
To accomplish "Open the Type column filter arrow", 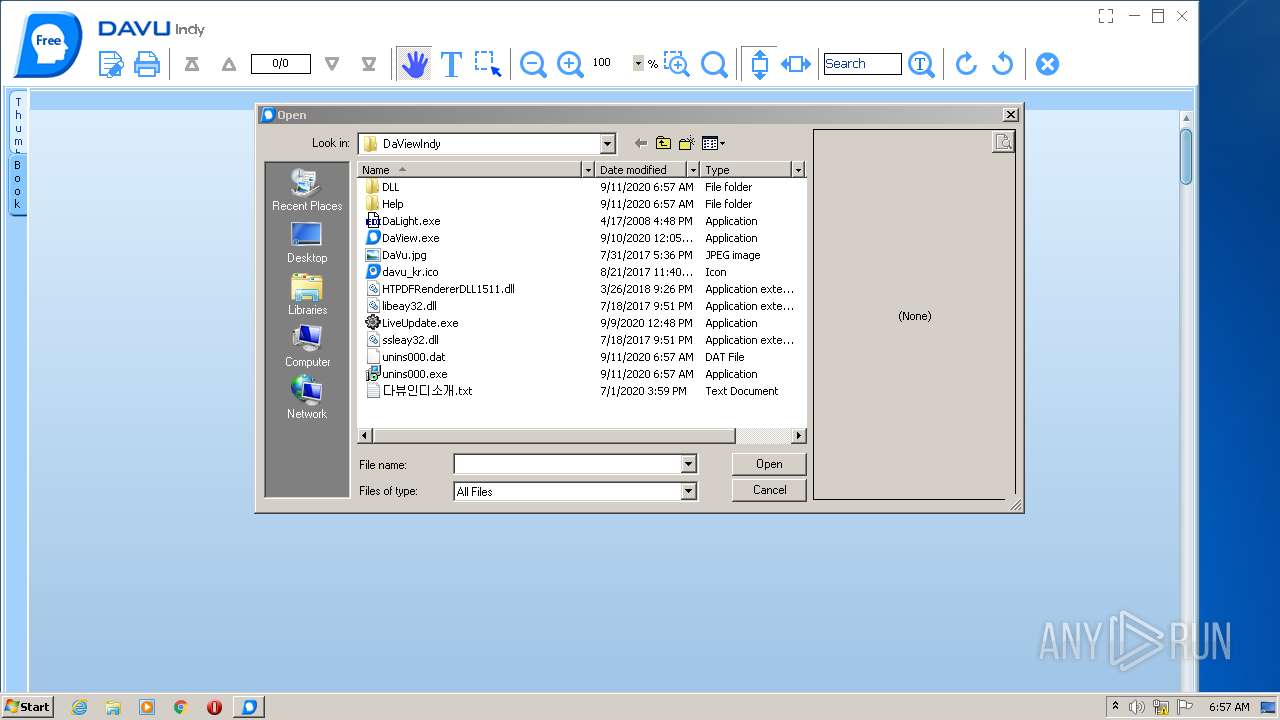I will pos(798,170).
